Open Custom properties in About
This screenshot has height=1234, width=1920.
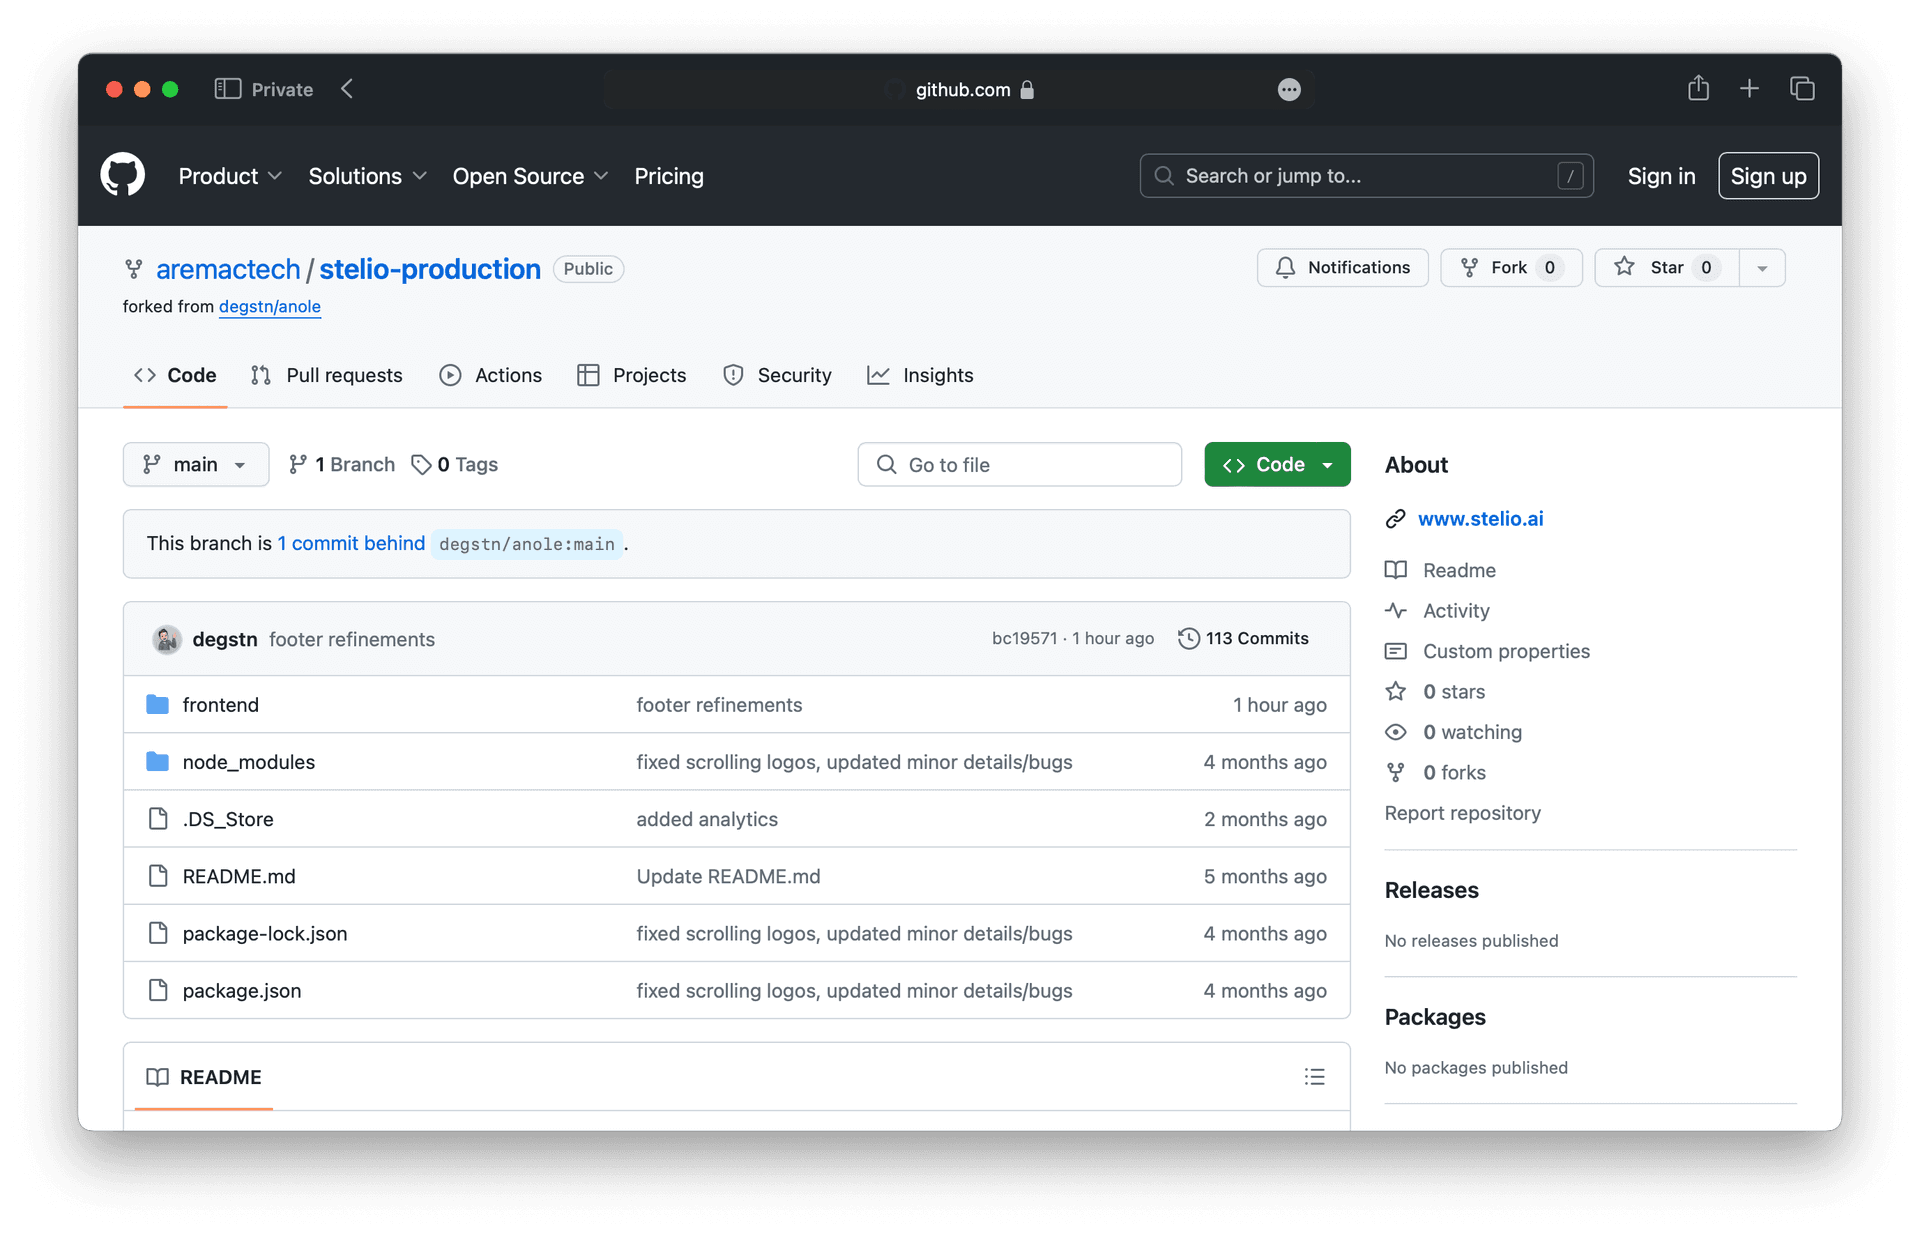coord(1506,651)
